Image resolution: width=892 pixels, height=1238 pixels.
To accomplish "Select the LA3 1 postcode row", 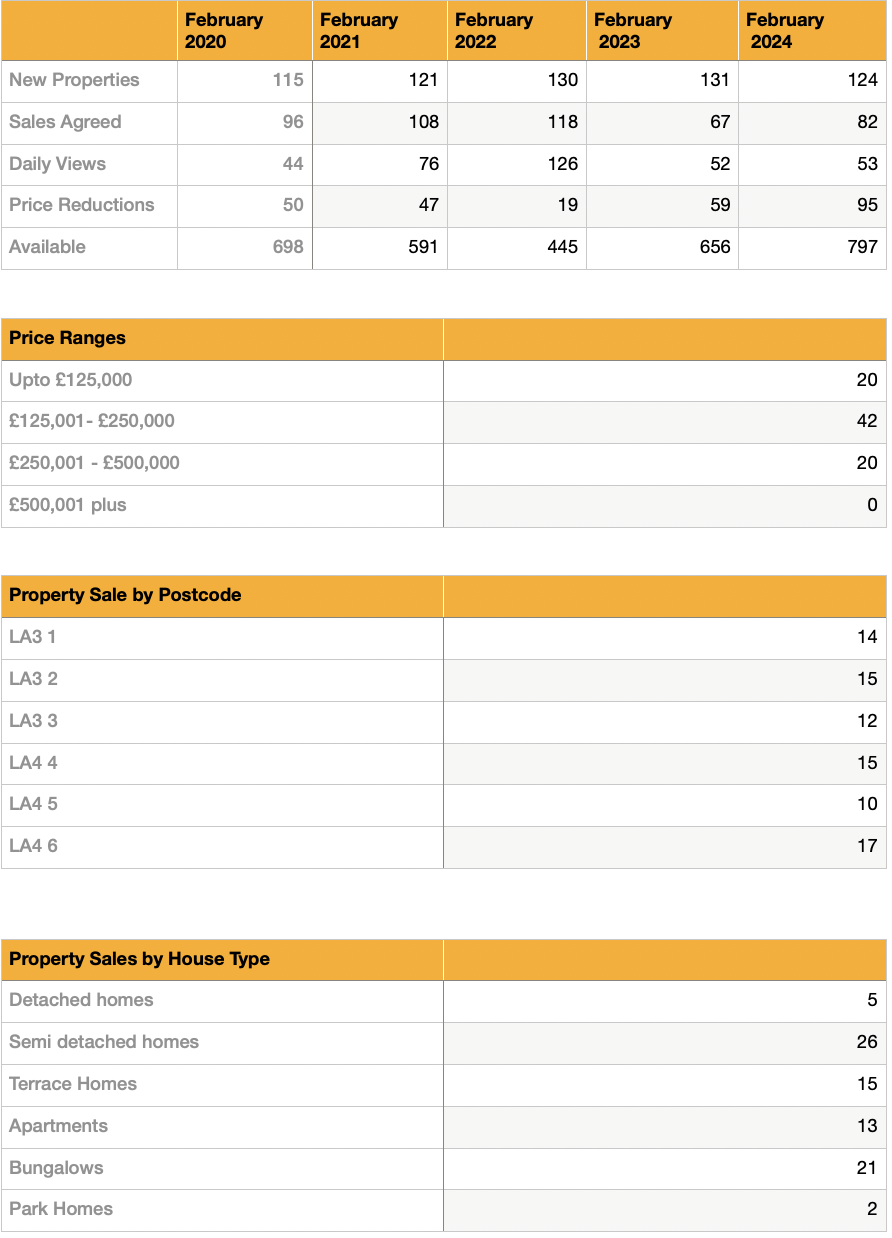I will pos(33,637).
